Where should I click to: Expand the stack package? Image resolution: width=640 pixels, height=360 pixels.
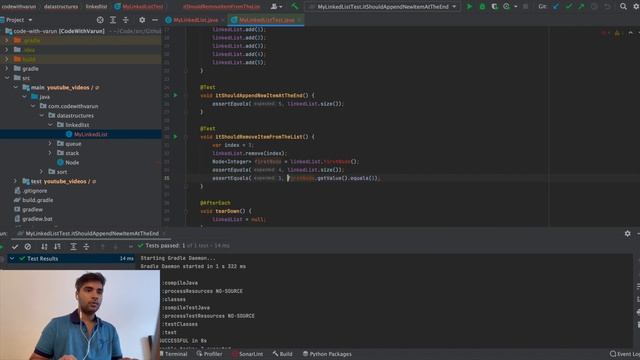click(50, 153)
